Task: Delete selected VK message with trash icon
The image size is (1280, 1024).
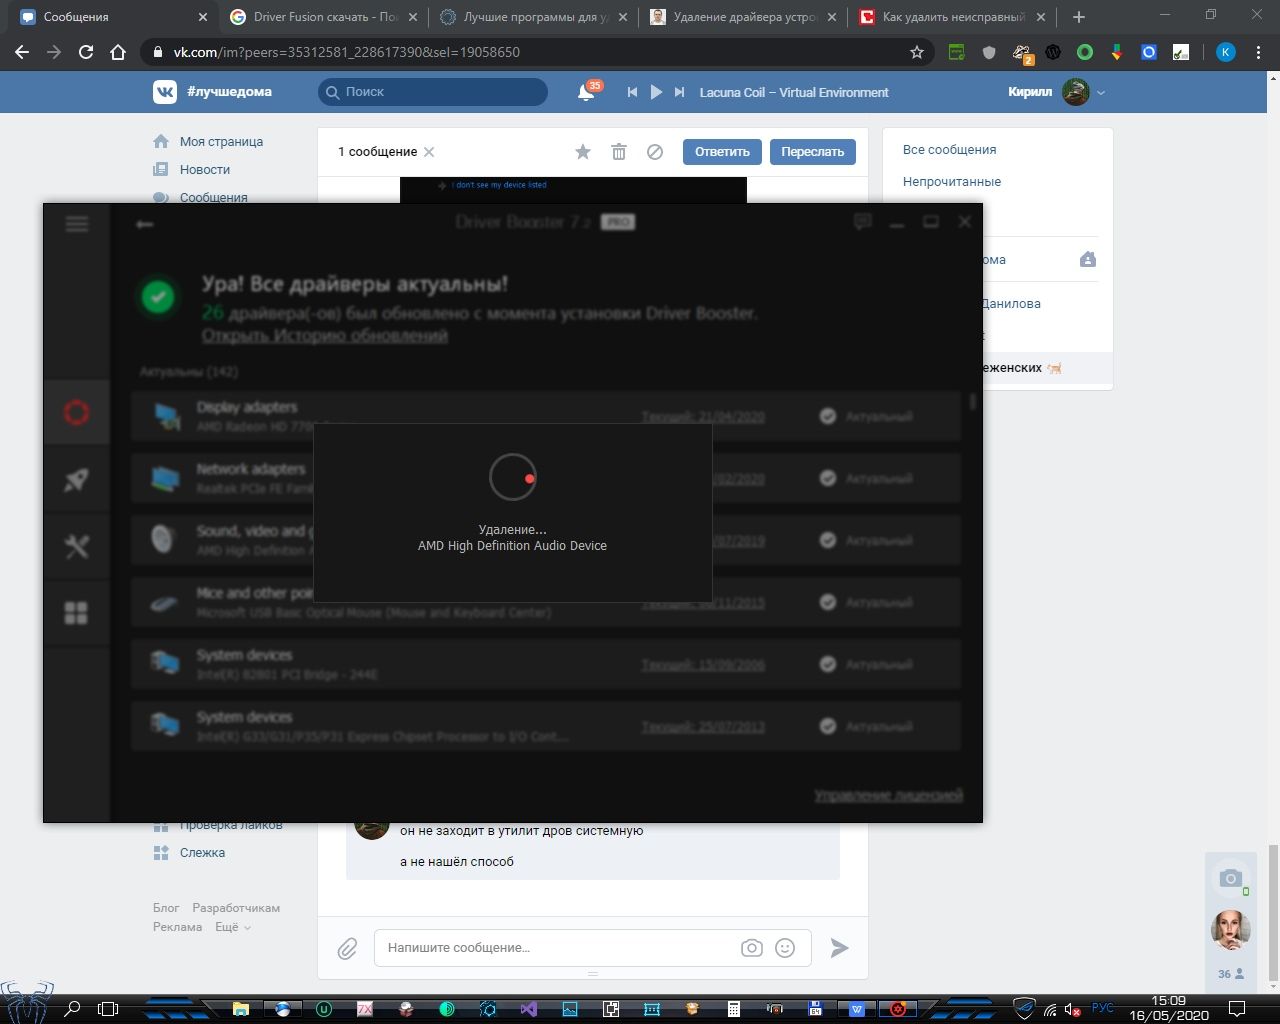Action: click(619, 152)
